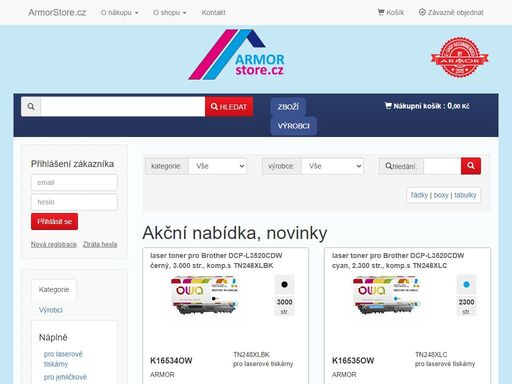Click the email input field
The image size is (512, 384).
pos(74,183)
